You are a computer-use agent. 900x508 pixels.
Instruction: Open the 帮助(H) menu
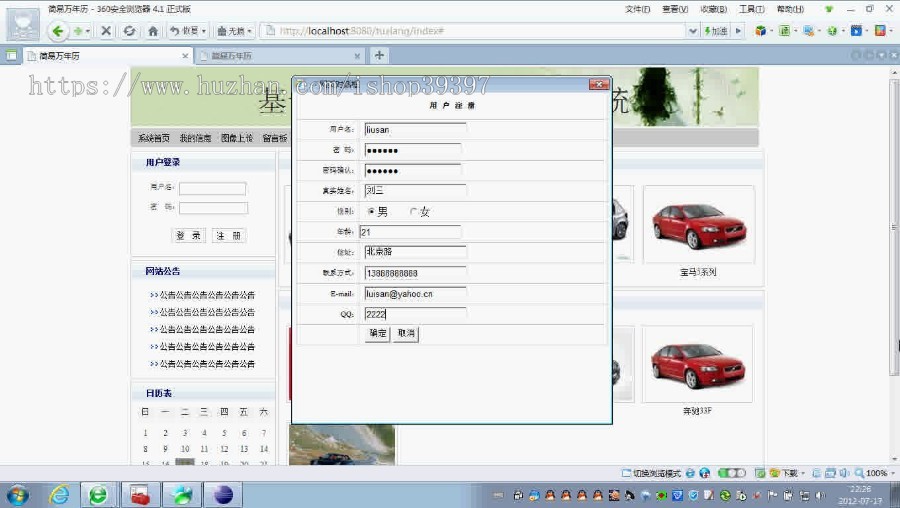point(790,9)
